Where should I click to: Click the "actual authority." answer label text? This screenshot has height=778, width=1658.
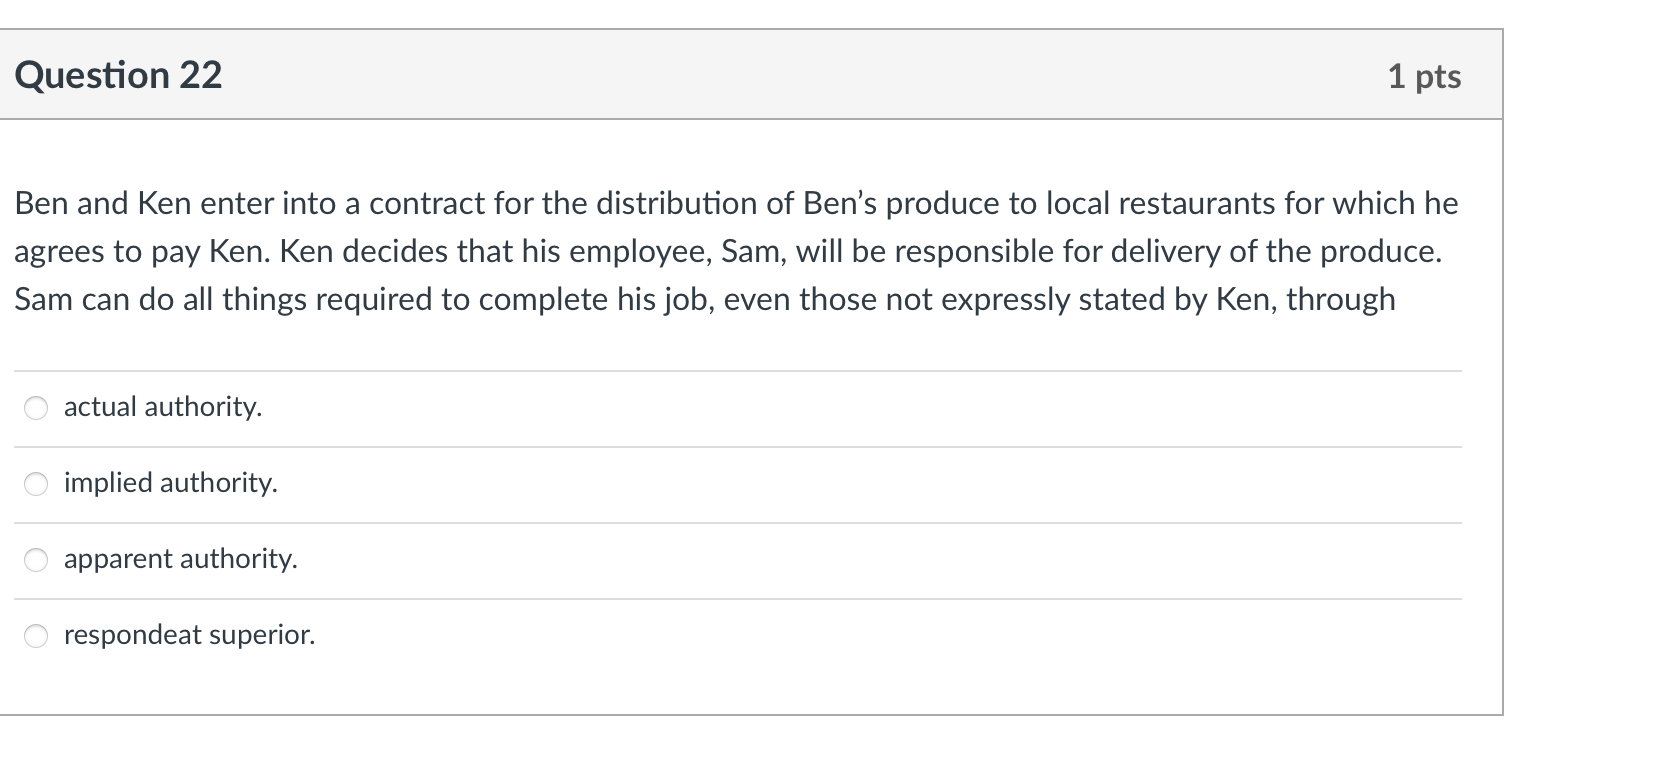pyautogui.click(x=162, y=407)
